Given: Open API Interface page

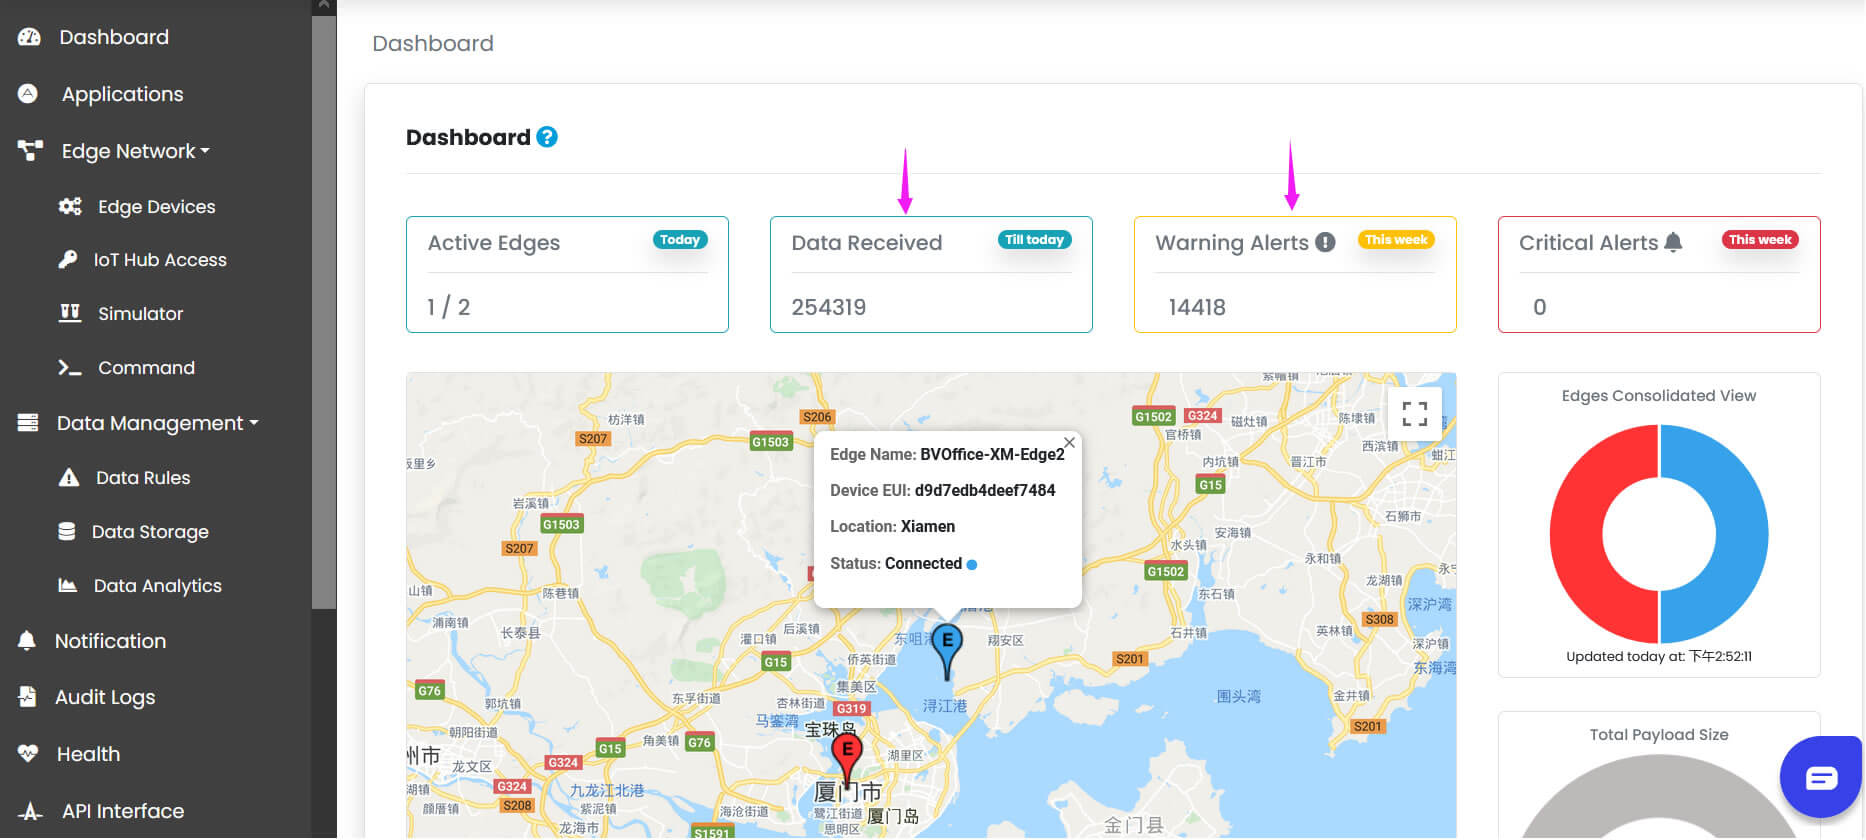Looking at the screenshot, I should click(123, 811).
